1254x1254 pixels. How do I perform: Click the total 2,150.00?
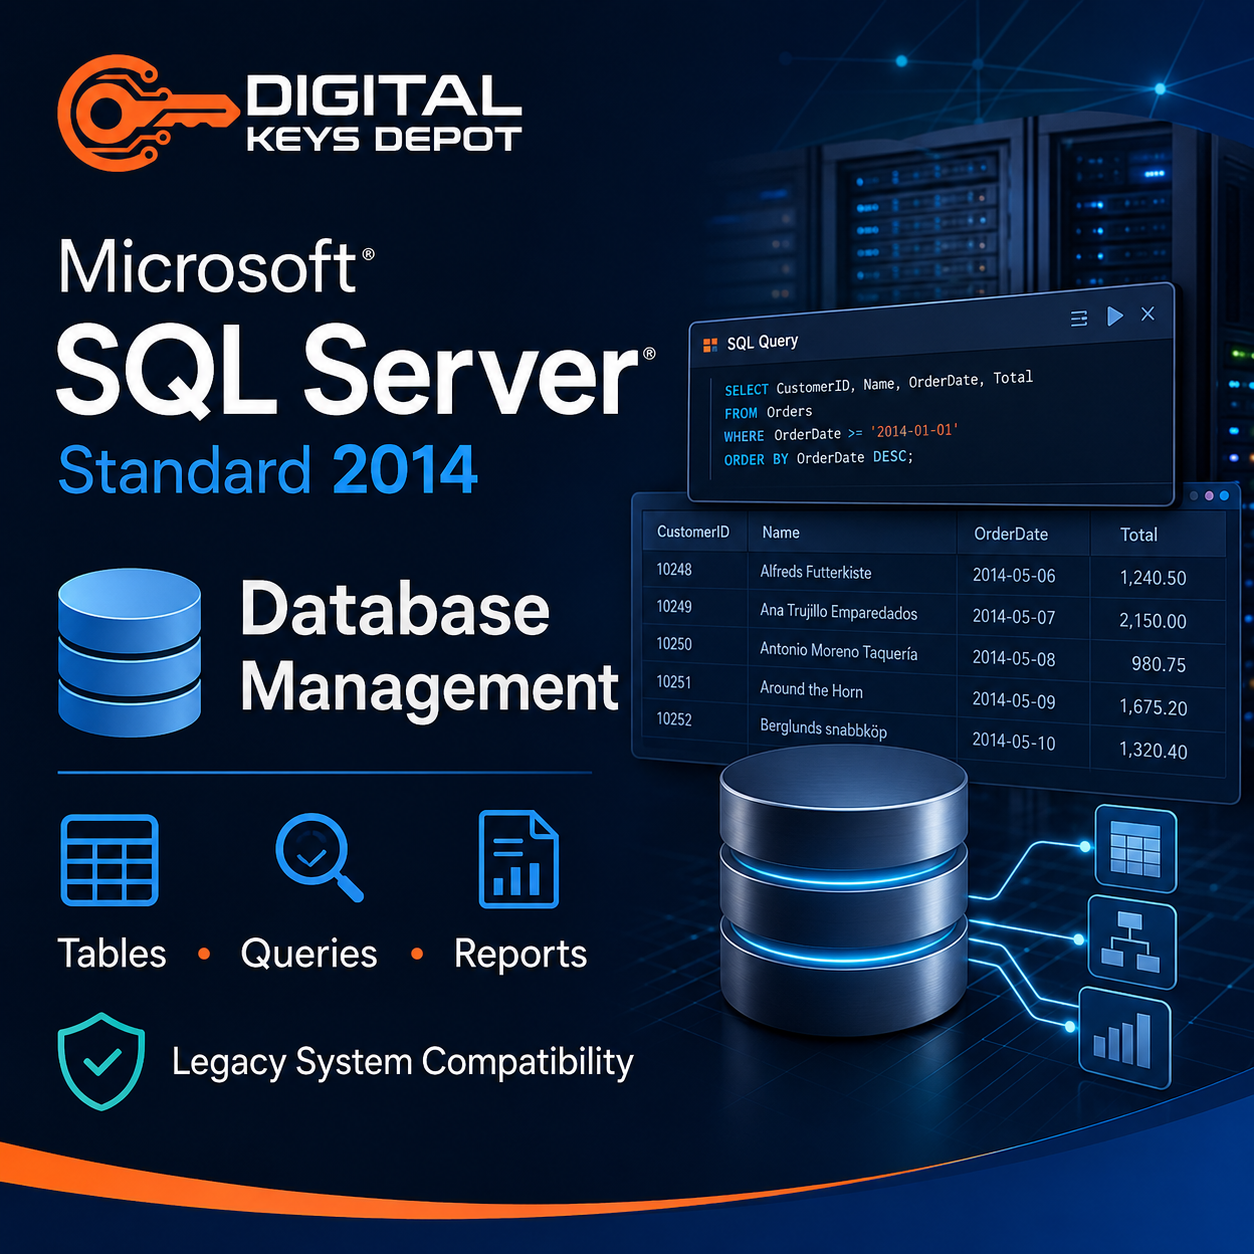(1153, 621)
